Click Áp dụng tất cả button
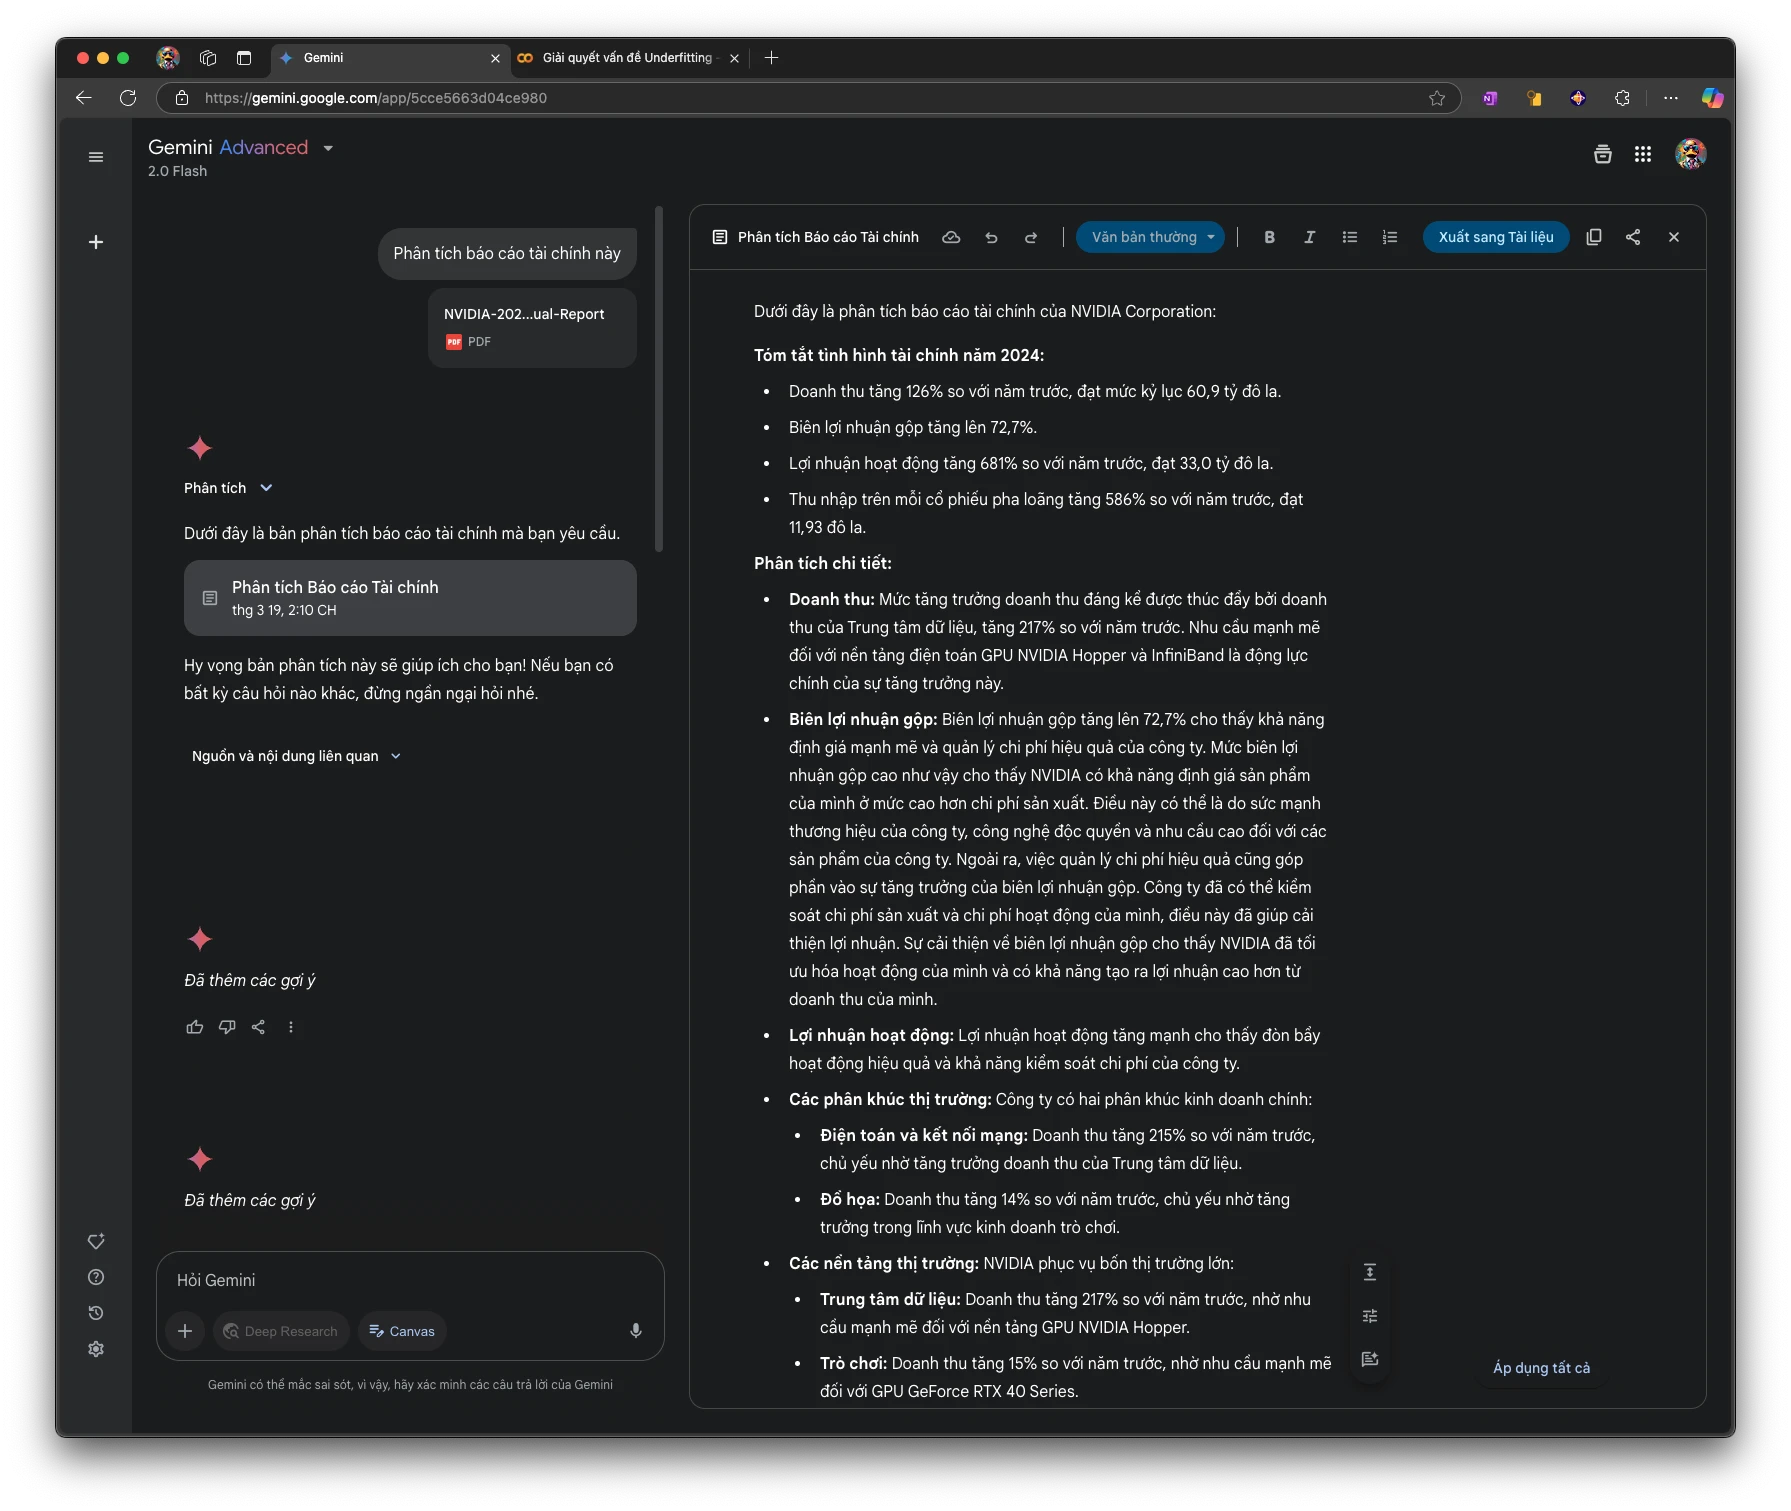The image size is (1791, 1511). (x=1541, y=1368)
